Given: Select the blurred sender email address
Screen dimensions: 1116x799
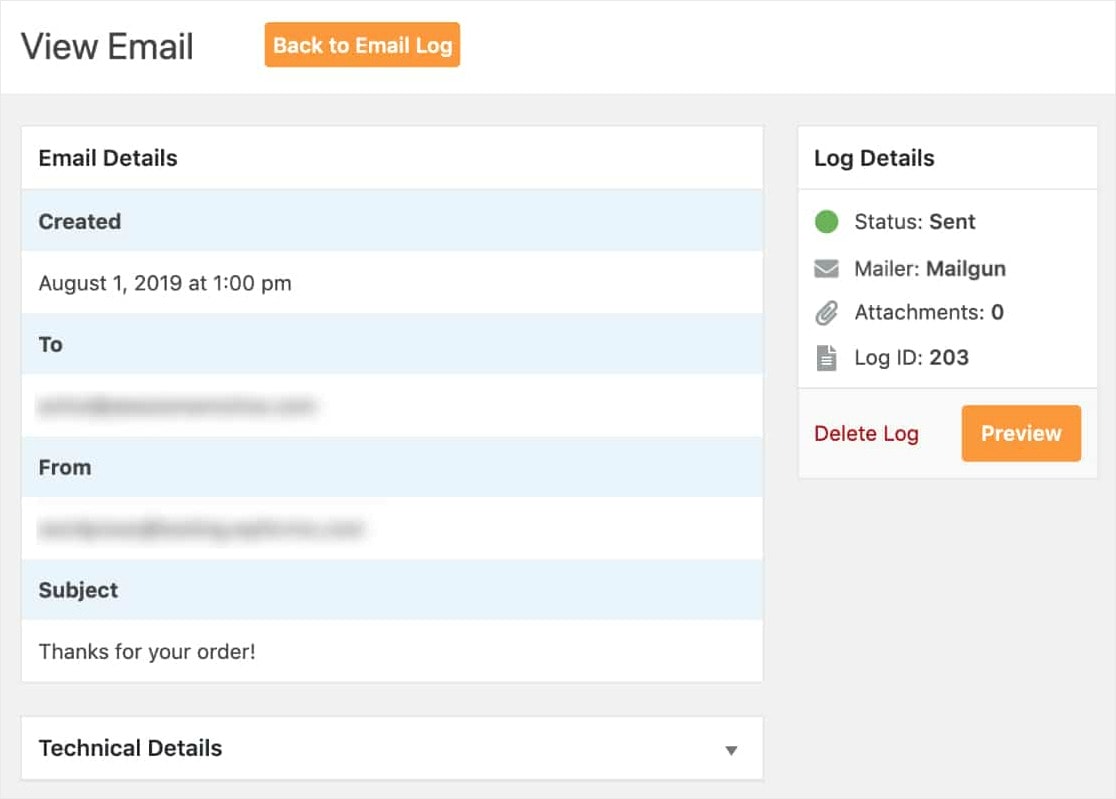Looking at the screenshot, I should 205,529.
